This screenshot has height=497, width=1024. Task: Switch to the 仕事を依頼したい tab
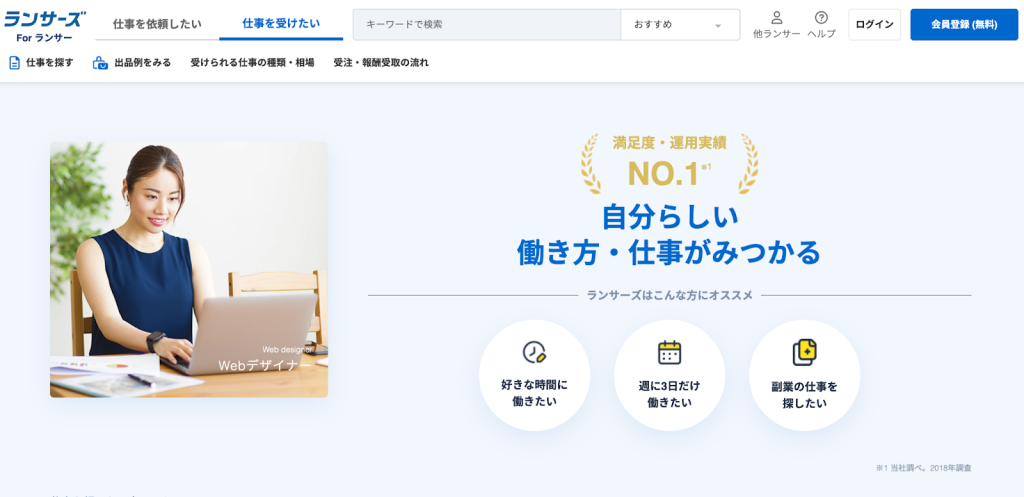tap(157, 24)
